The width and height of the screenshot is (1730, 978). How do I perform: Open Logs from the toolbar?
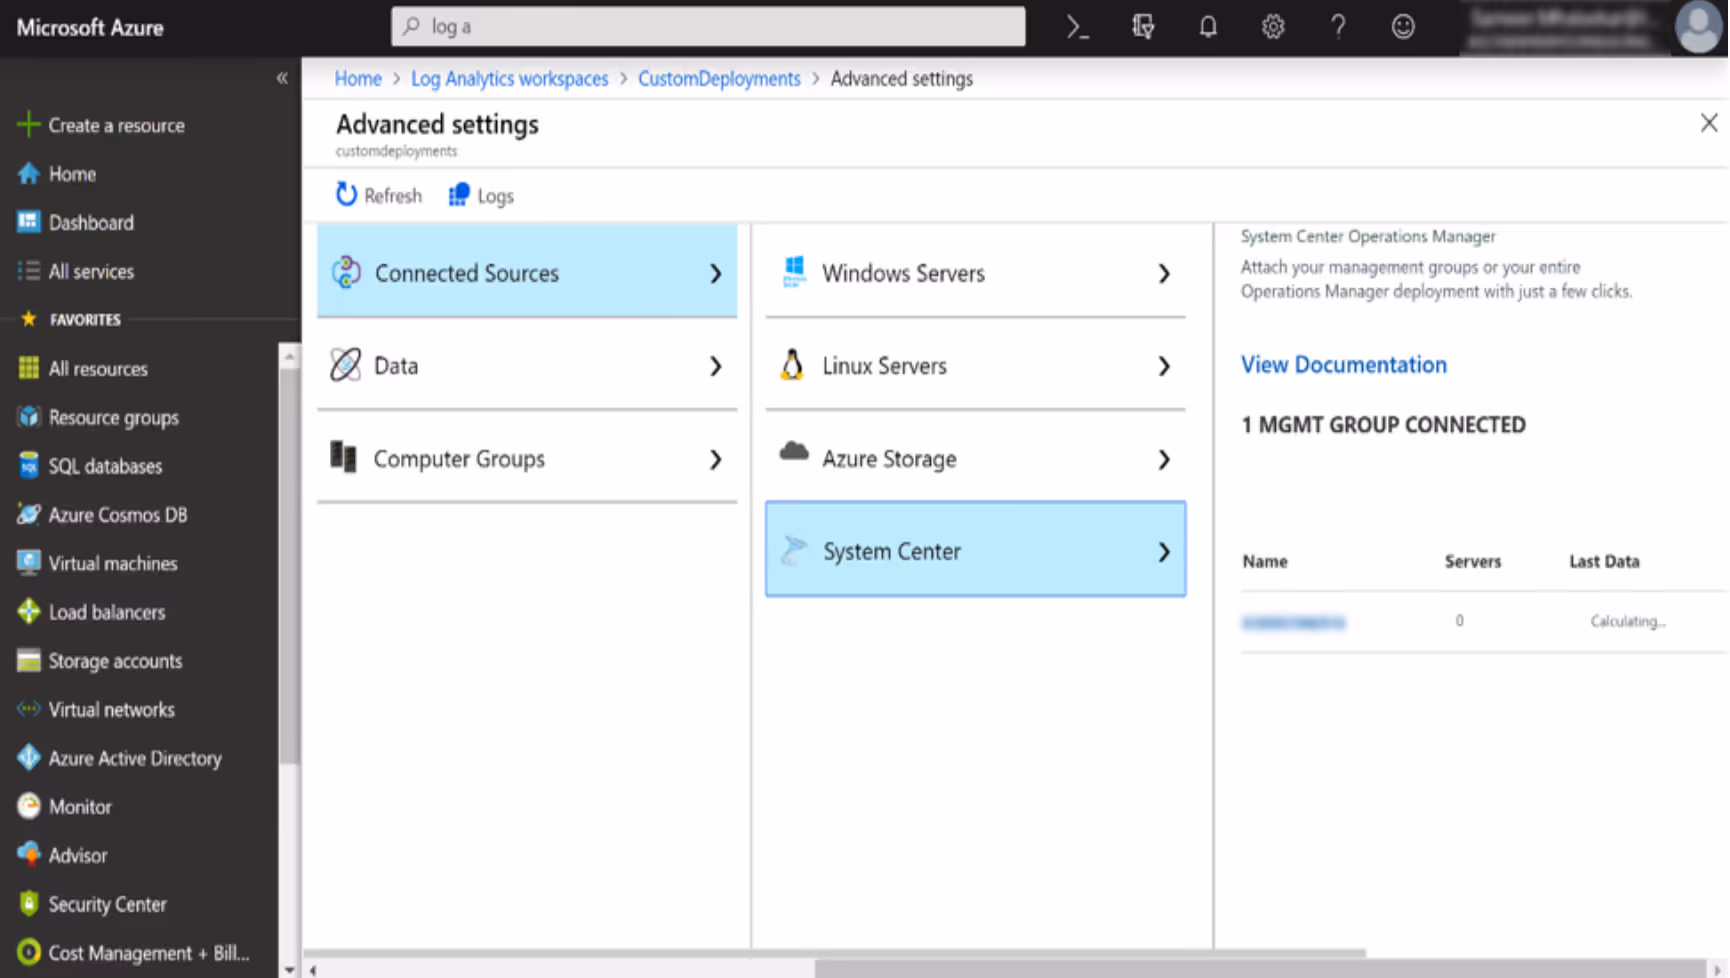click(481, 195)
